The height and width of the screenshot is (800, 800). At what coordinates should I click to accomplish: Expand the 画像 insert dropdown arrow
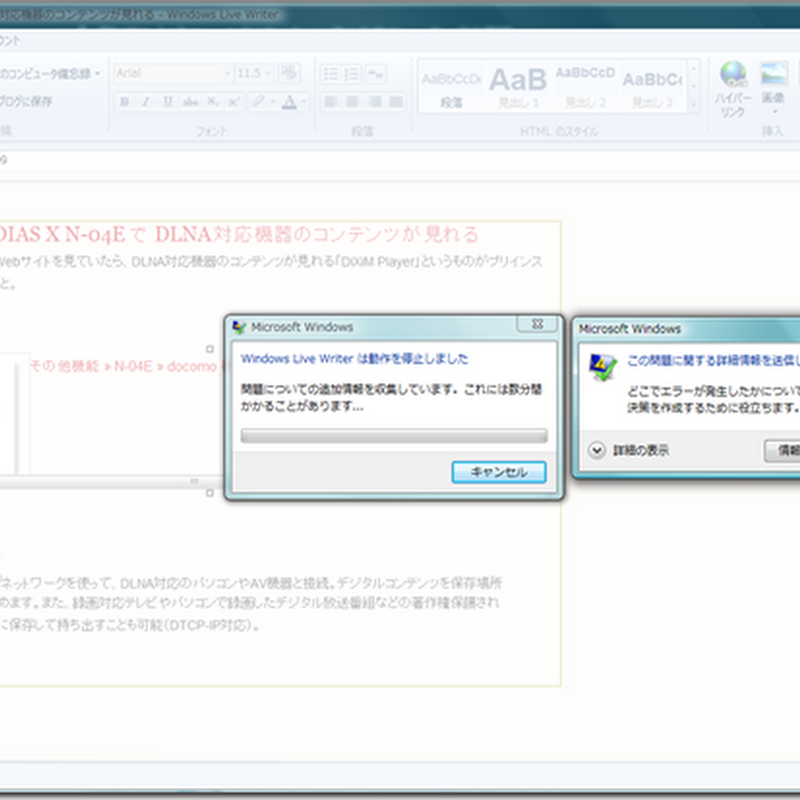pyautogui.click(x=774, y=112)
